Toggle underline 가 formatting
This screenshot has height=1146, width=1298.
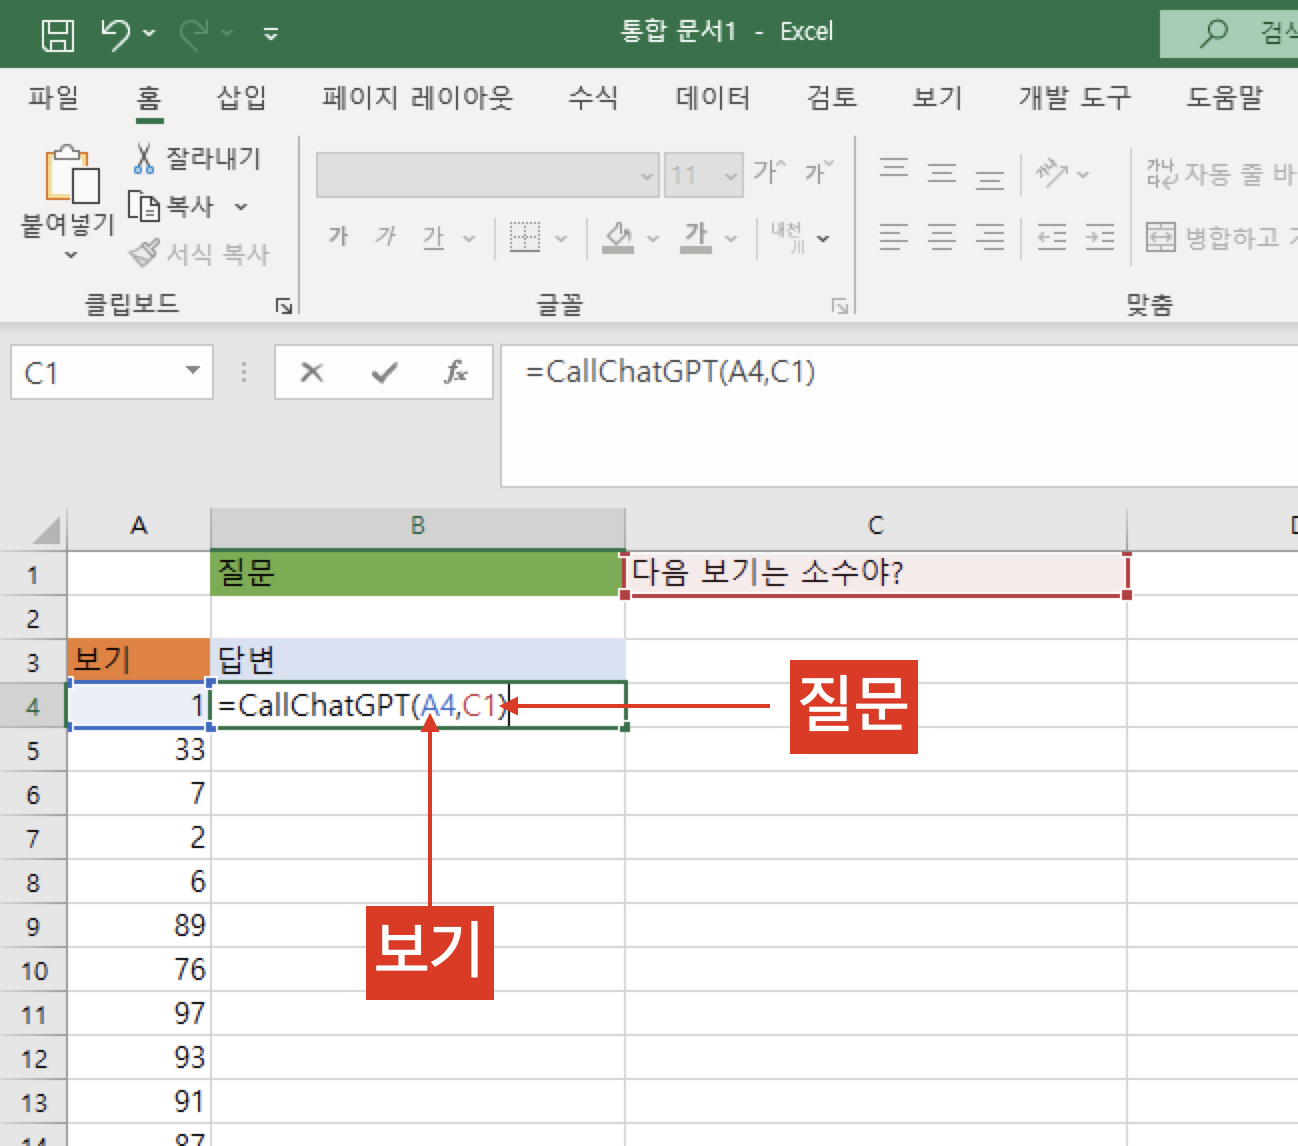click(x=433, y=237)
